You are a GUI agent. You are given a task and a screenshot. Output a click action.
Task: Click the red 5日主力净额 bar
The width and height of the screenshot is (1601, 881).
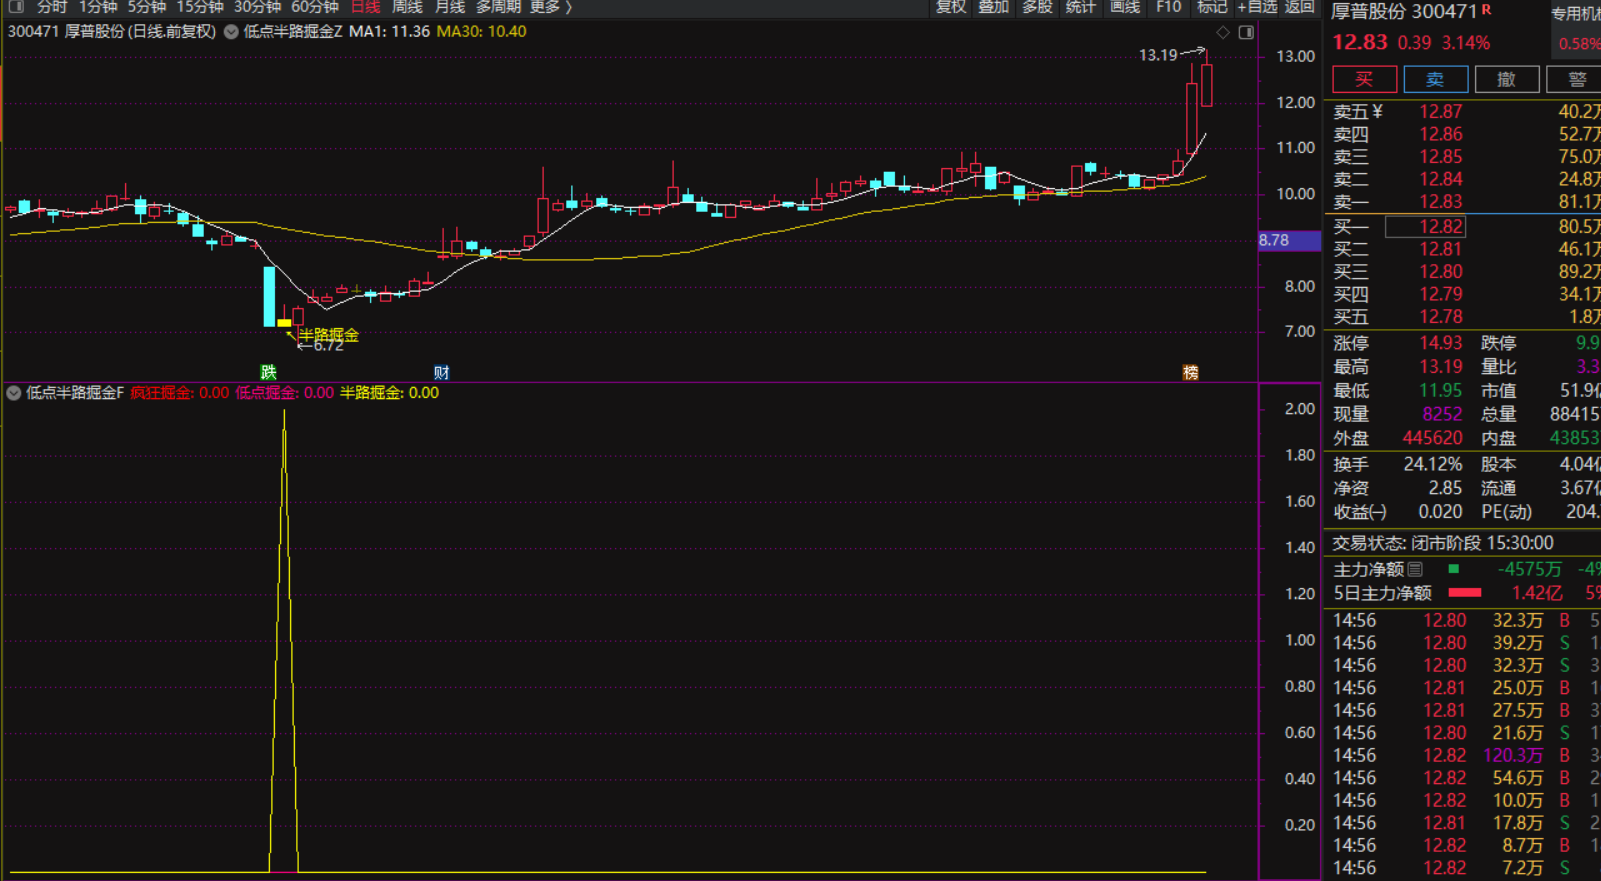1464,593
